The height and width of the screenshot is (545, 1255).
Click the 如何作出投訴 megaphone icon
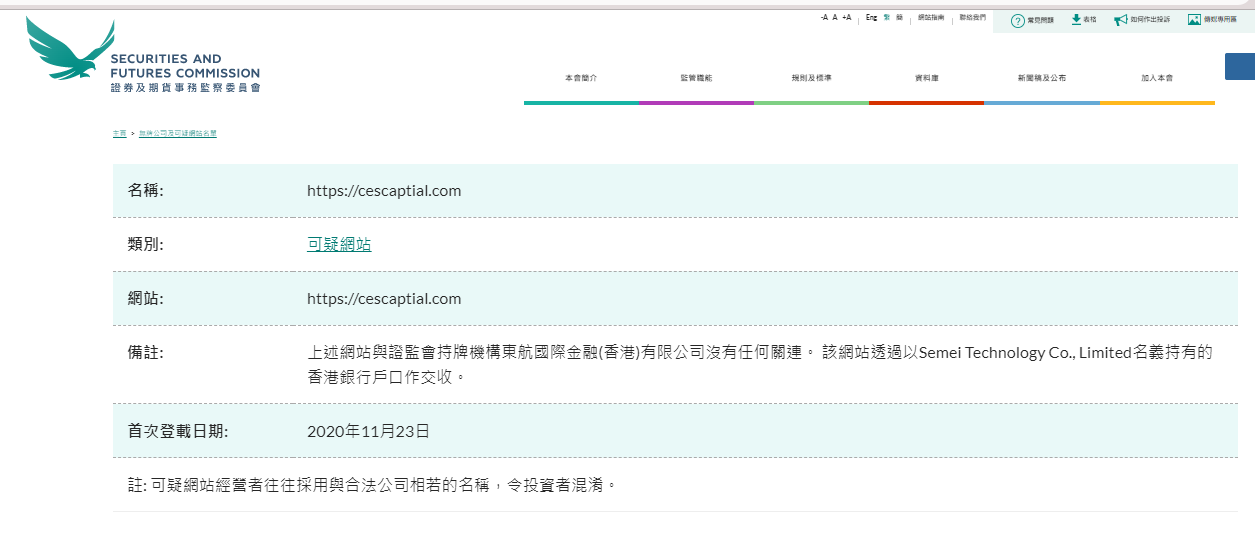pos(1121,20)
